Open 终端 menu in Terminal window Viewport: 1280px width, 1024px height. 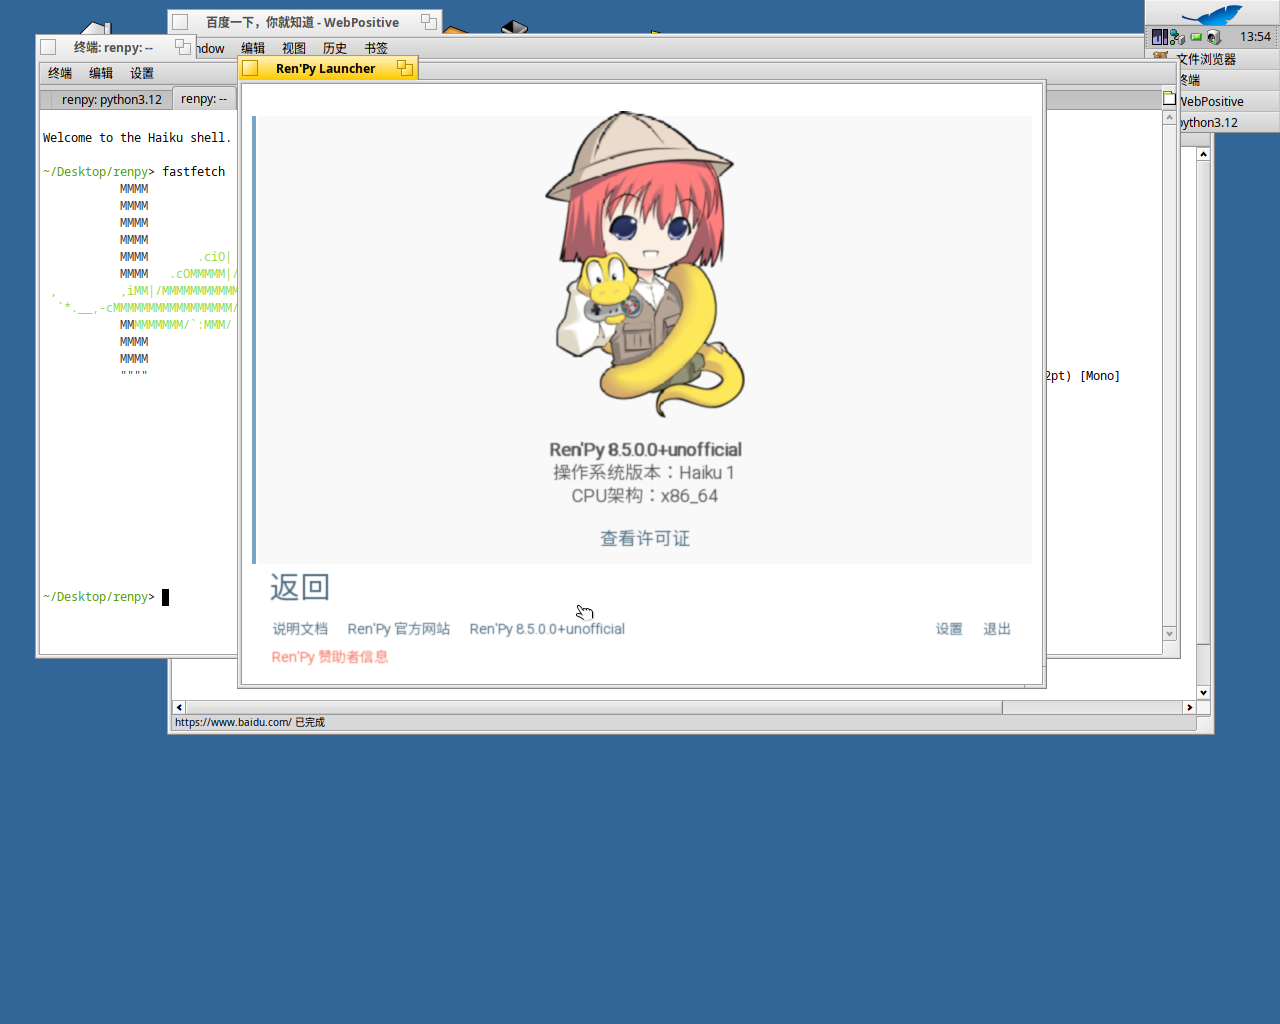[x=60, y=73]
